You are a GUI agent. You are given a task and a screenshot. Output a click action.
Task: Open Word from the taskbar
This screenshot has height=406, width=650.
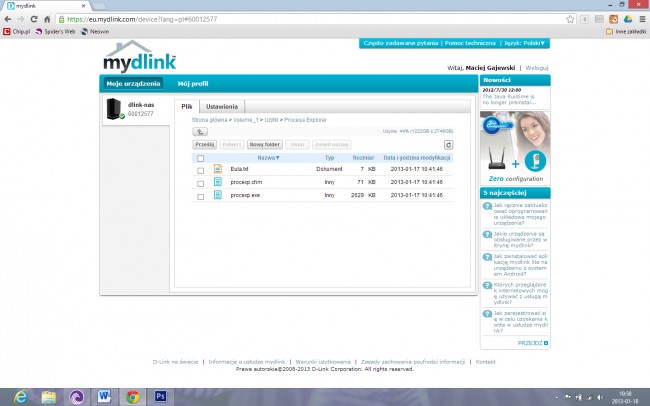tap(104, 397)
